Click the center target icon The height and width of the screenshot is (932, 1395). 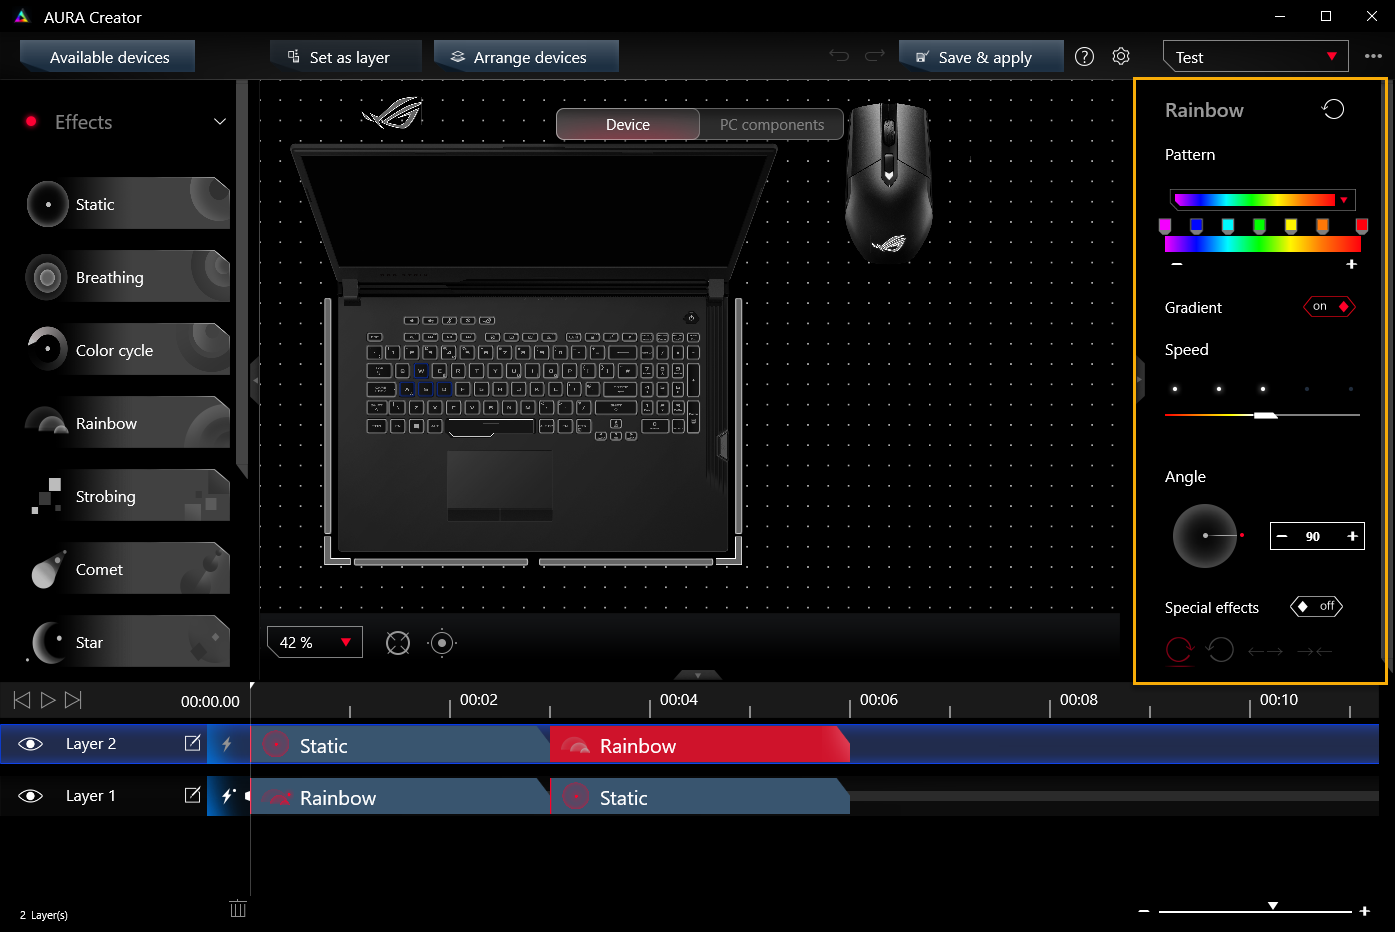442,643
